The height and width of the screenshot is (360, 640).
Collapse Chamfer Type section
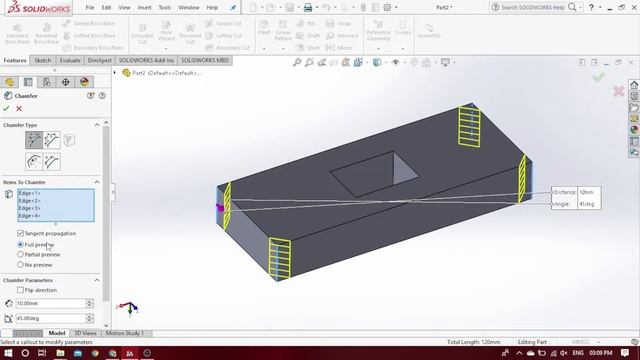pos(97,125)
